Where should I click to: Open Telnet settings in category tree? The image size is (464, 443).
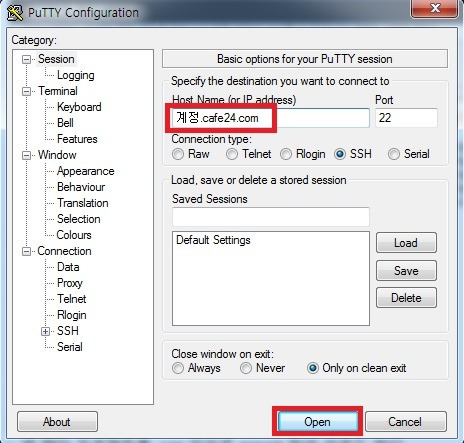(72, 299)
